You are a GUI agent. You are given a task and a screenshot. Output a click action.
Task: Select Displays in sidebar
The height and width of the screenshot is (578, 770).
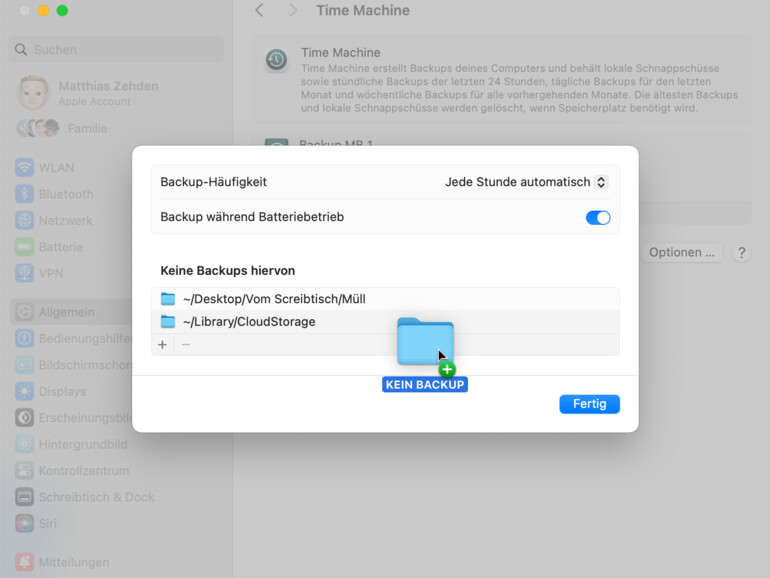tap(62, 391)
